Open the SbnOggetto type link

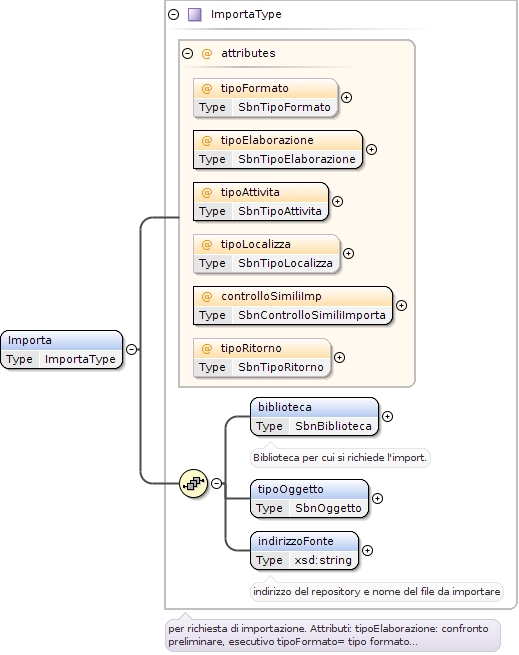[x=328, y=508]
